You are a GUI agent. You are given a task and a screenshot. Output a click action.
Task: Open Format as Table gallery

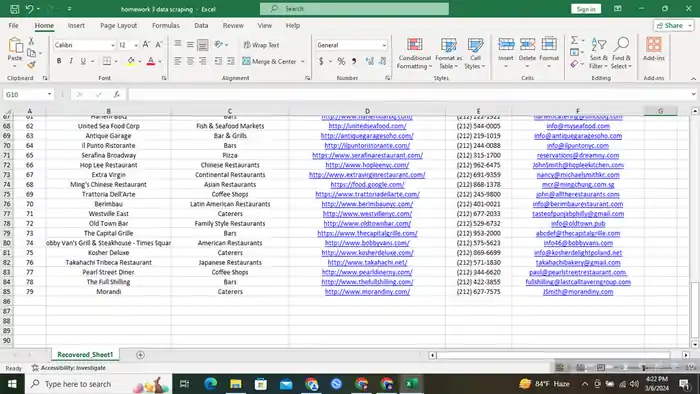(448, 54)
